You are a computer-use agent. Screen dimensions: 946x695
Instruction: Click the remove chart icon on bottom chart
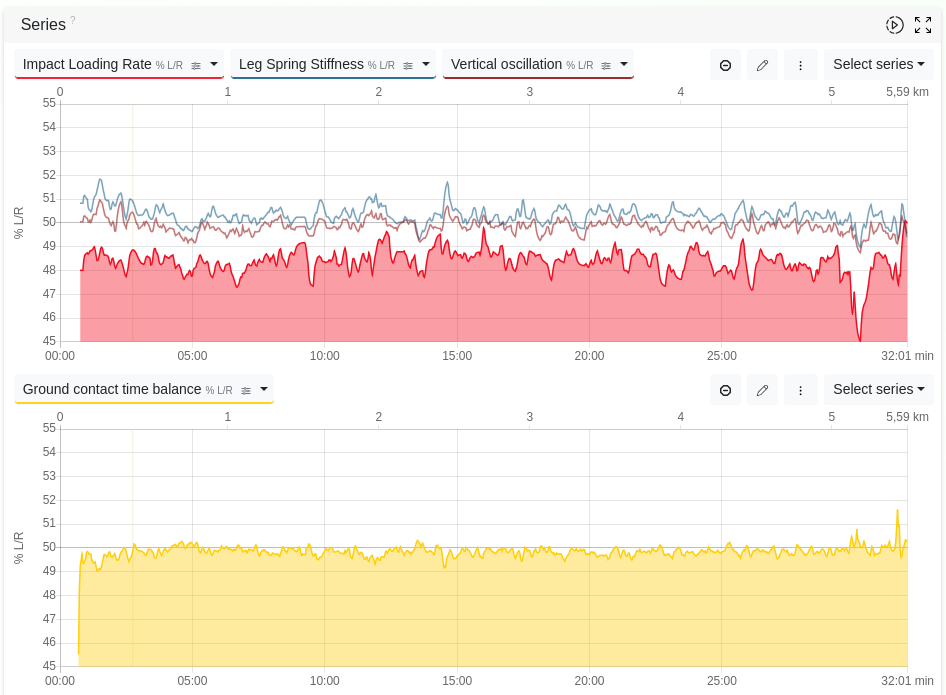coord(725,390)
